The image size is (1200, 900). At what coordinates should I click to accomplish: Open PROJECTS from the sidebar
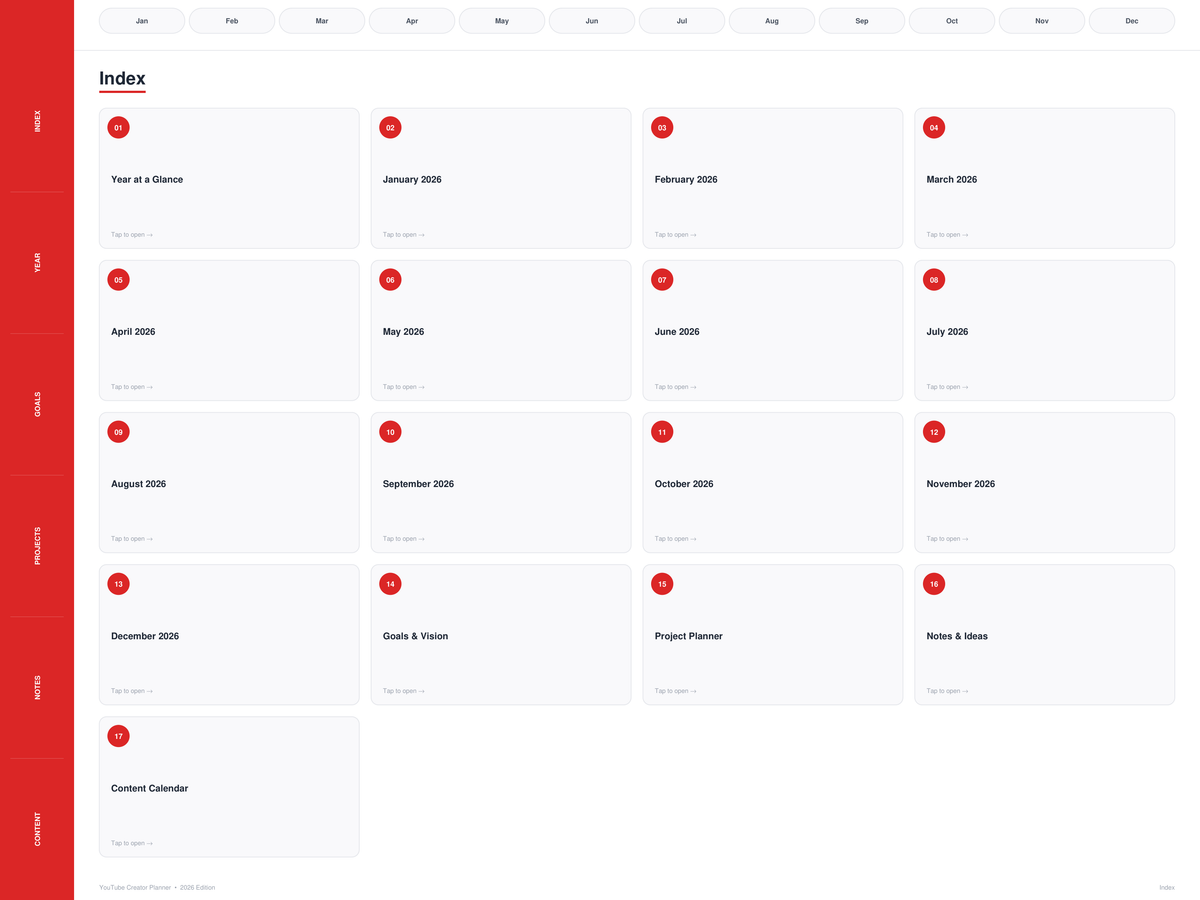point(37,546)
